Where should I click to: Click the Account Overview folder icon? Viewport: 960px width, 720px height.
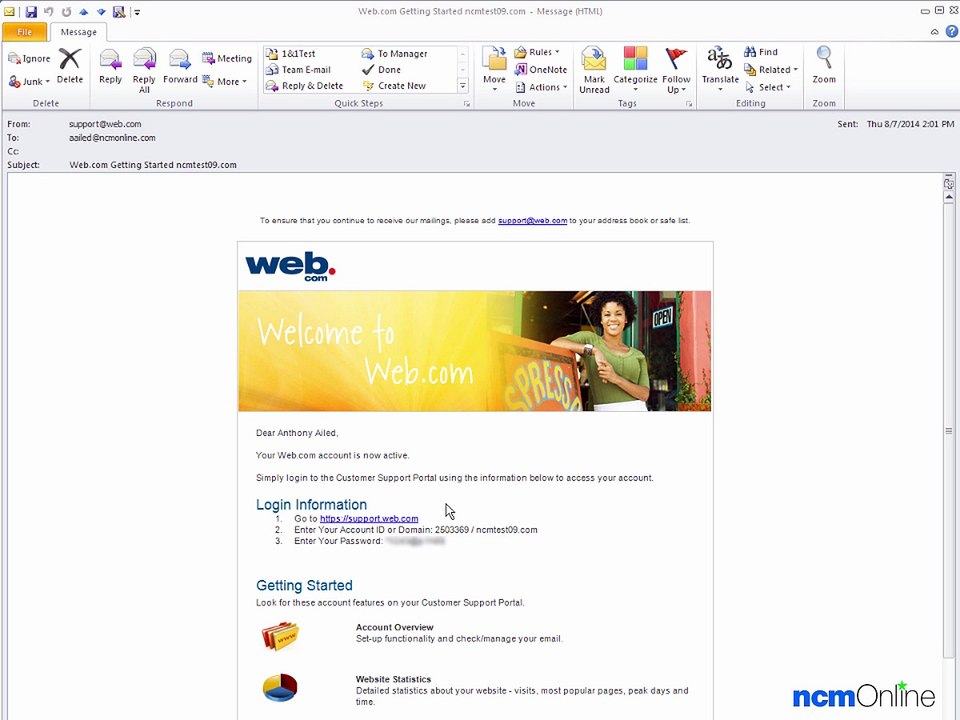pyautogui.click(x=280, y=636)
